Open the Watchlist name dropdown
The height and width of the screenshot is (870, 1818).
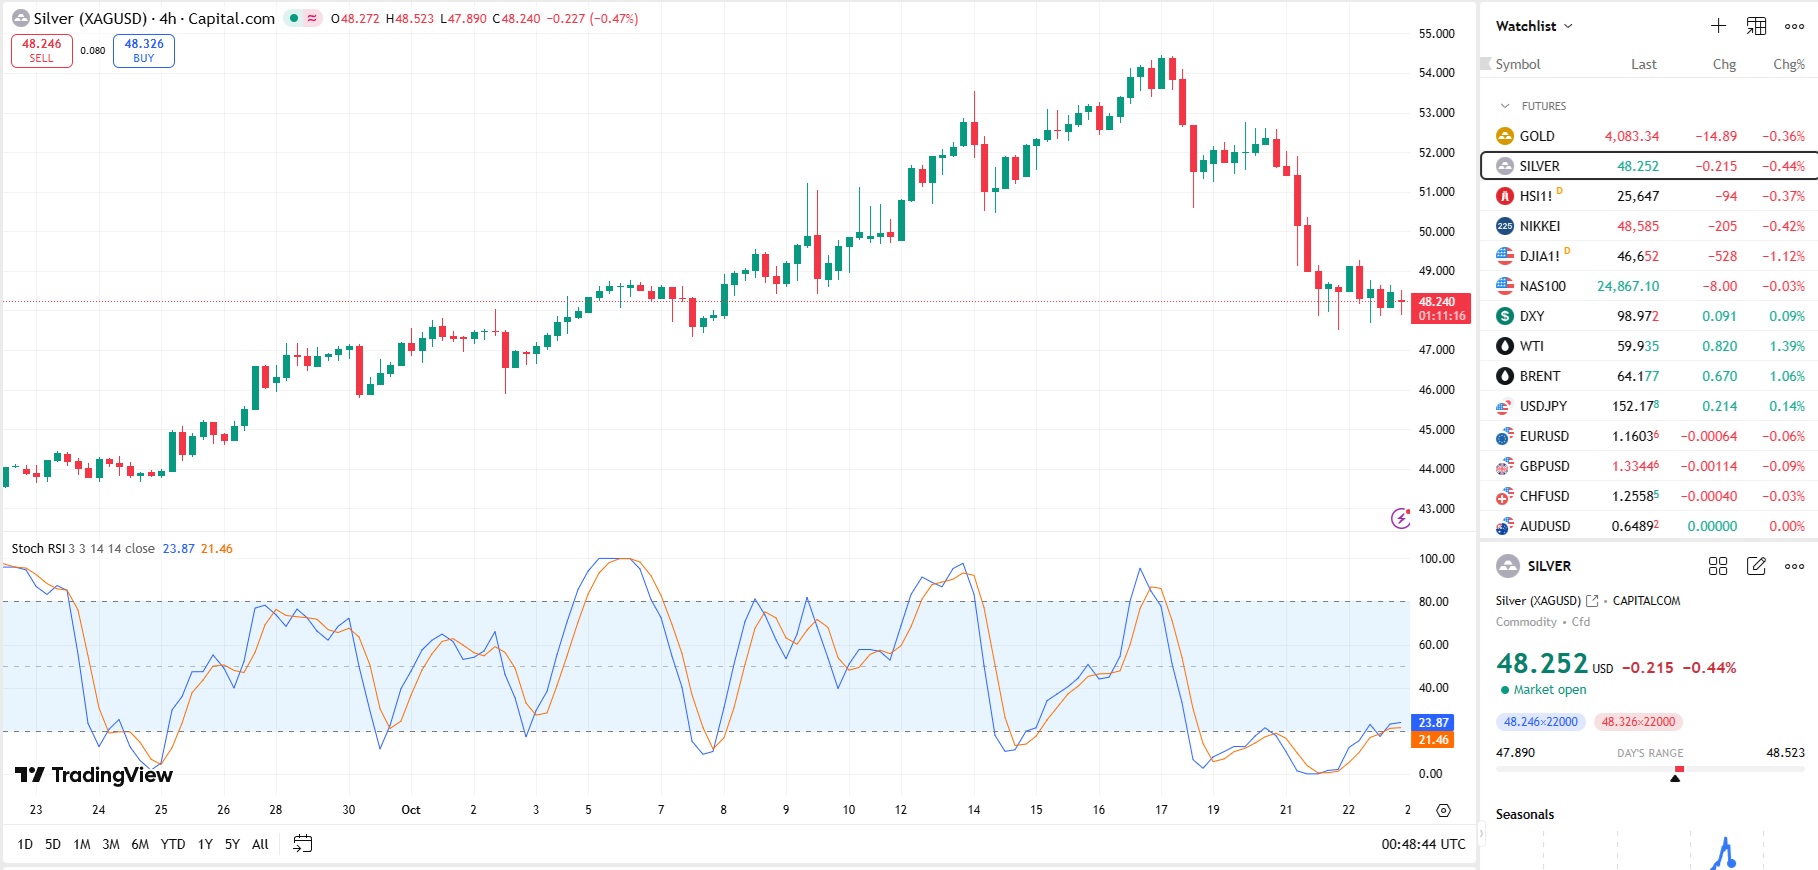(1534, 26)
